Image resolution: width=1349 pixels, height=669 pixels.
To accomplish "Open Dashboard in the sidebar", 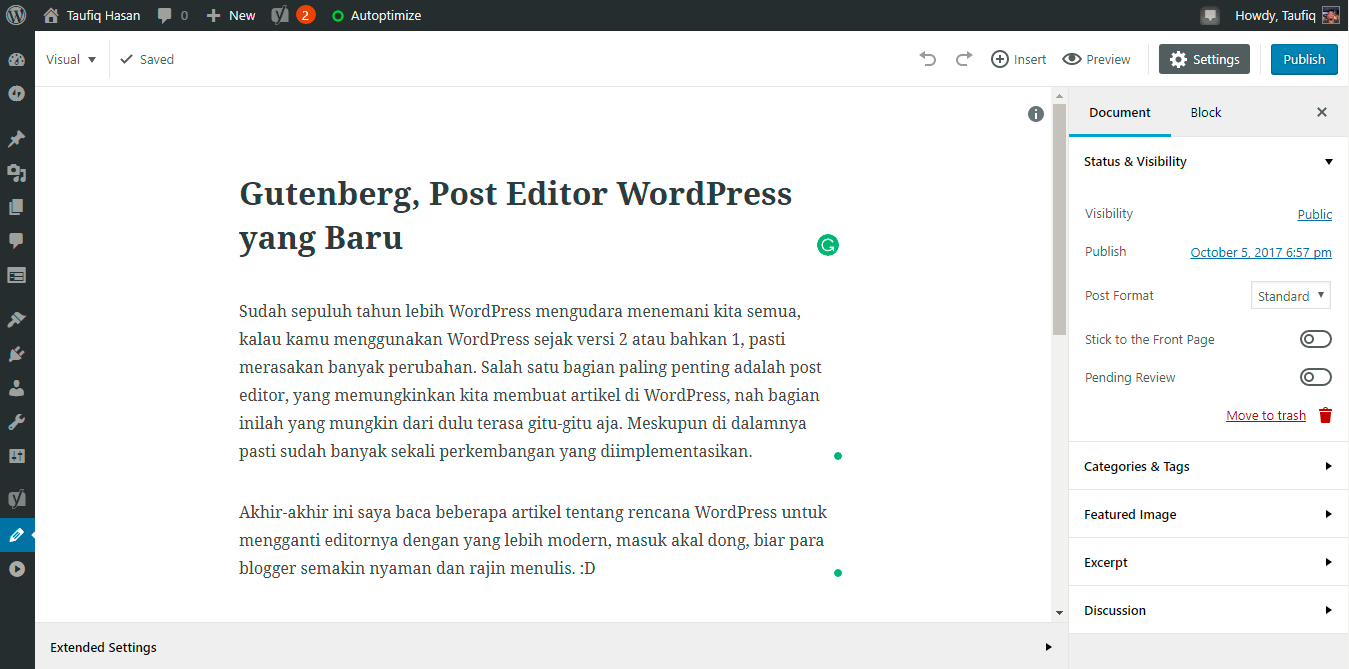I will pyautogui.click(x=16, y=60).
